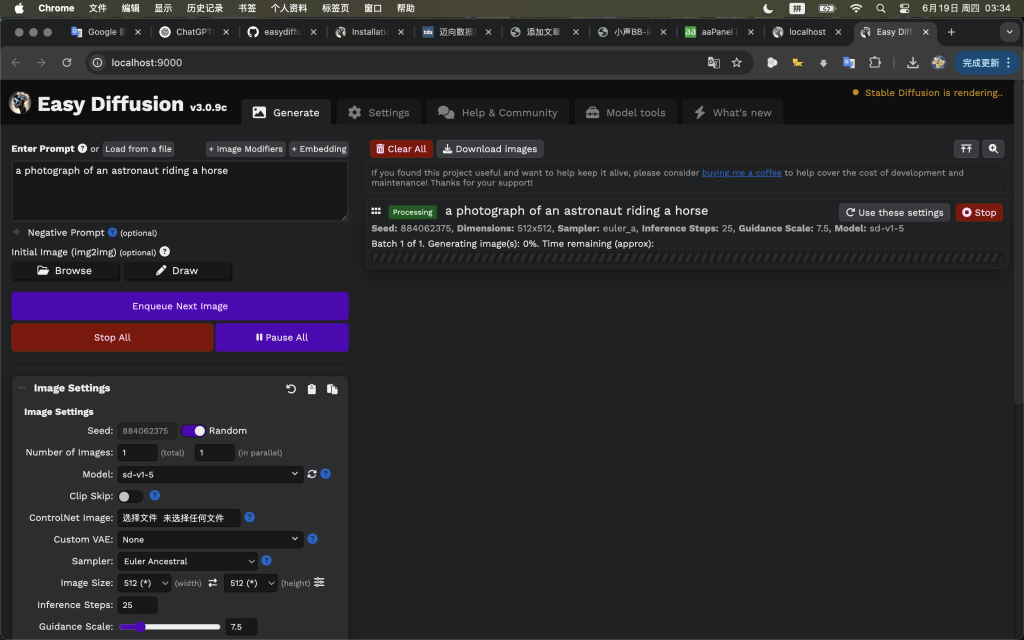Collapse the Image Settings panel
The image size is (1024, 640).
pos(22,388)
